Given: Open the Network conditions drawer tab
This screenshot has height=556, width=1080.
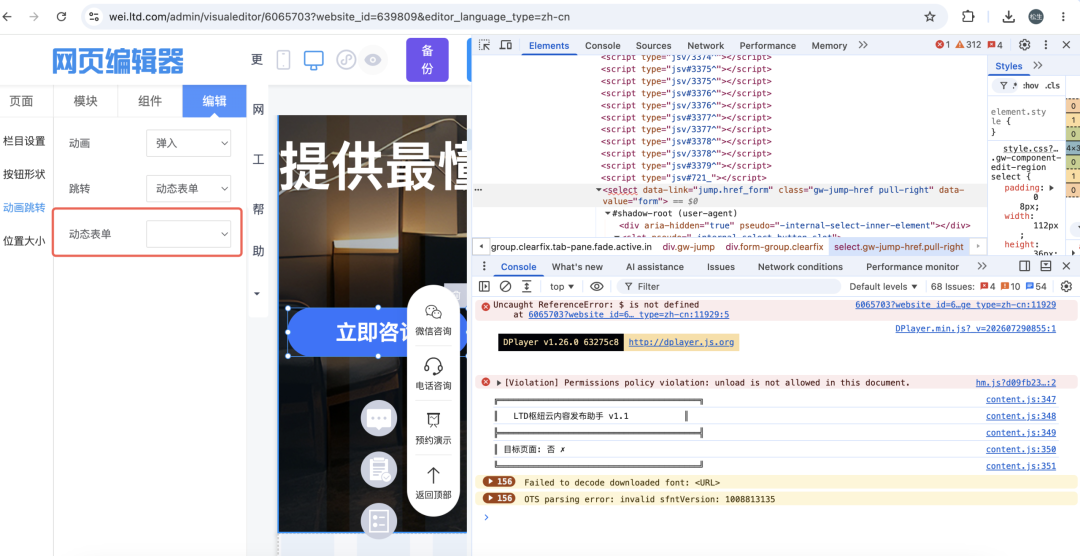Looking at the screenshot, I should pyautogui.click(x=800, y=267).
